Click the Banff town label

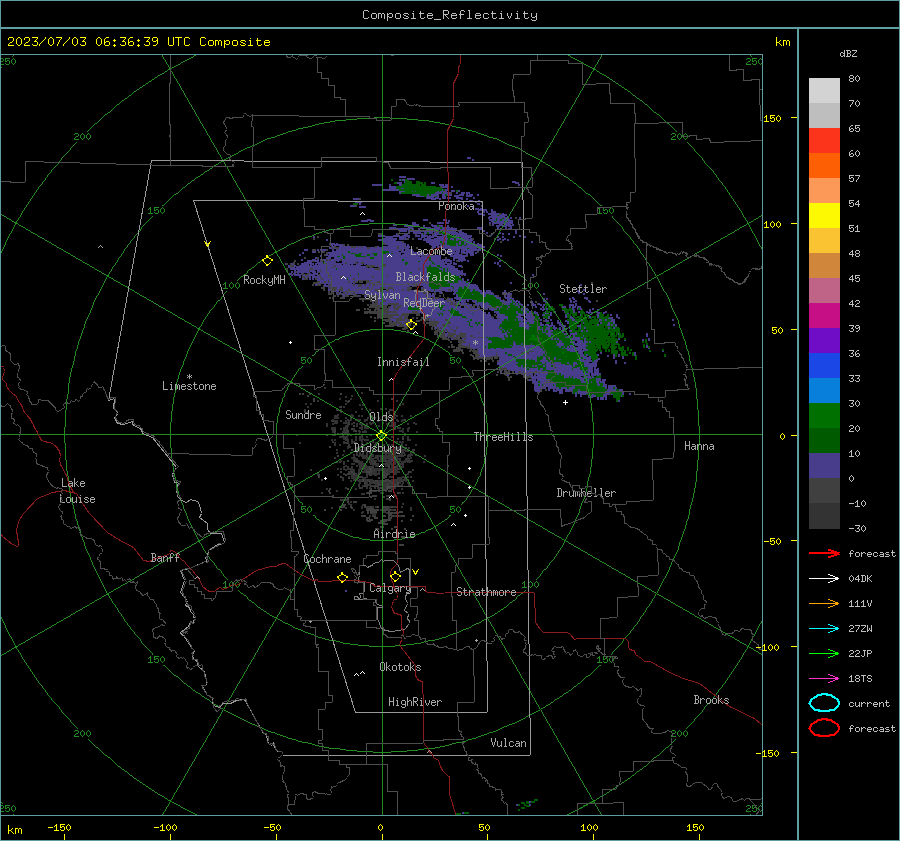click(x=165, y=558)
